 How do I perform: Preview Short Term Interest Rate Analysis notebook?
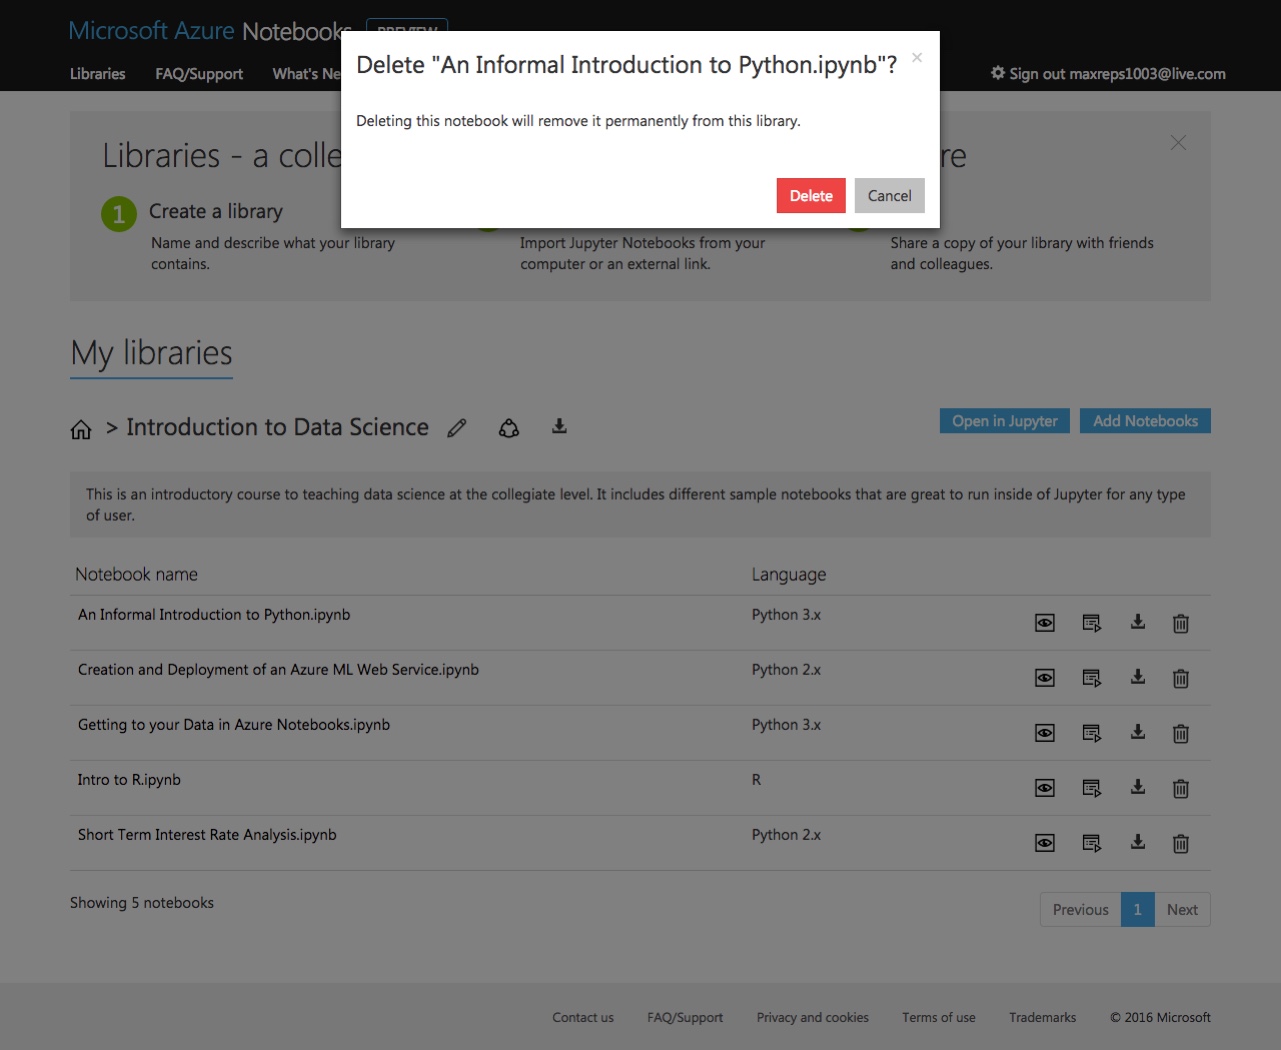point(1045,843)
